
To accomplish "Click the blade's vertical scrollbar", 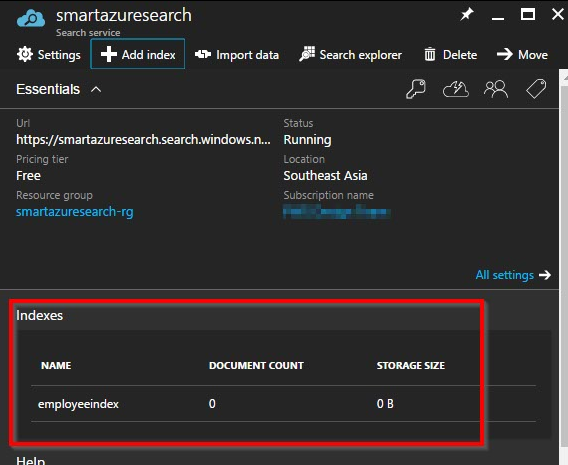I will (x=564, y=267).
